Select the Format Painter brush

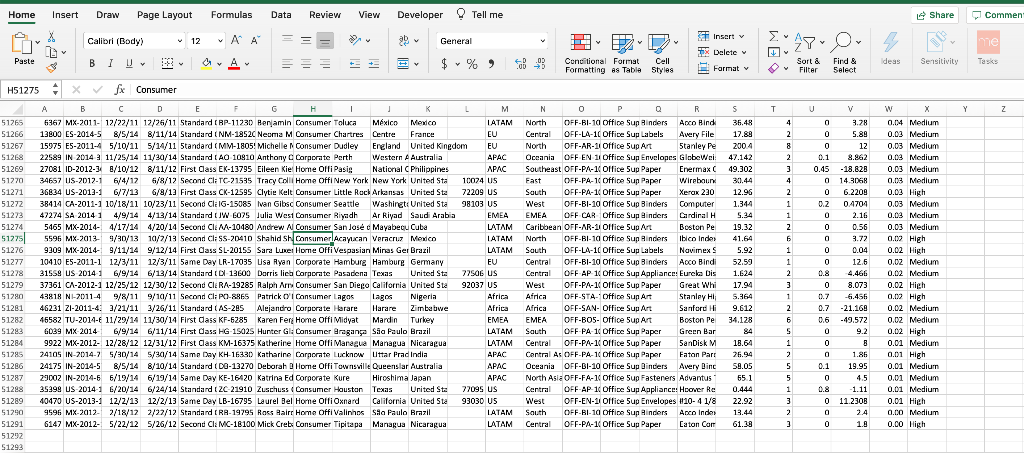pyautogui.click(x=52, y=67)
